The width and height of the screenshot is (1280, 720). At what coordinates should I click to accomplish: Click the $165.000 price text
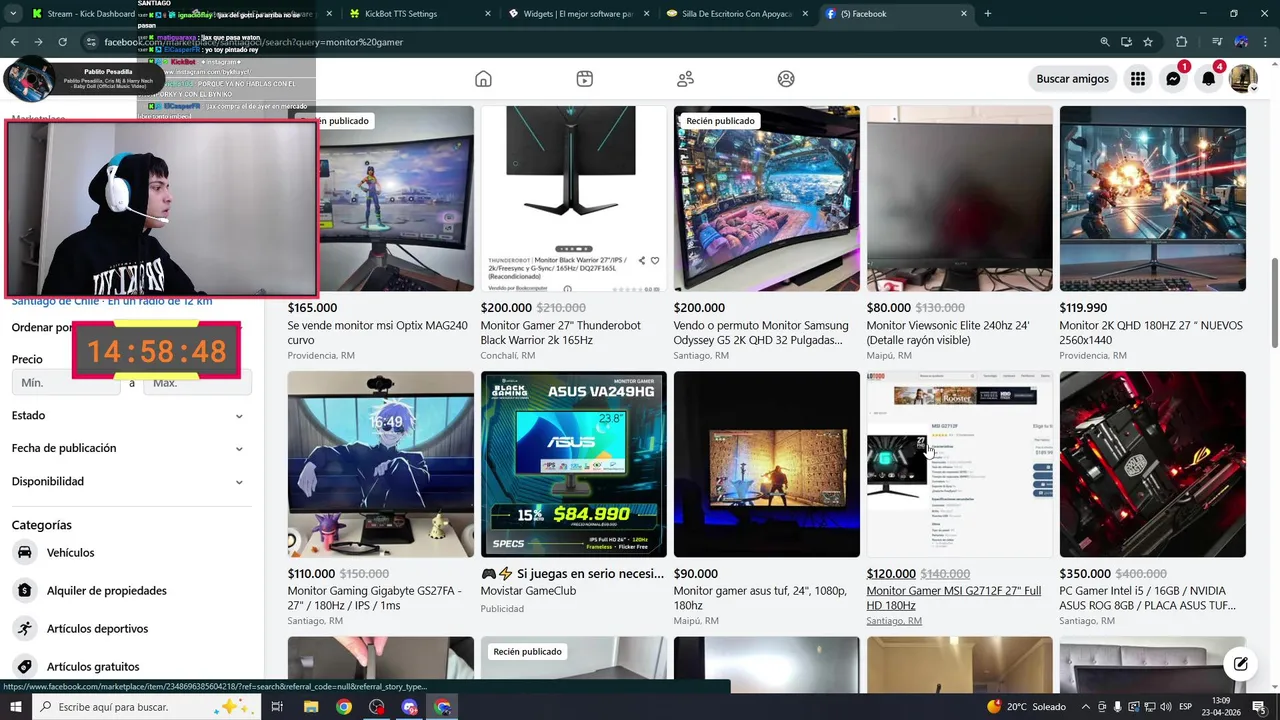[312, 308]
